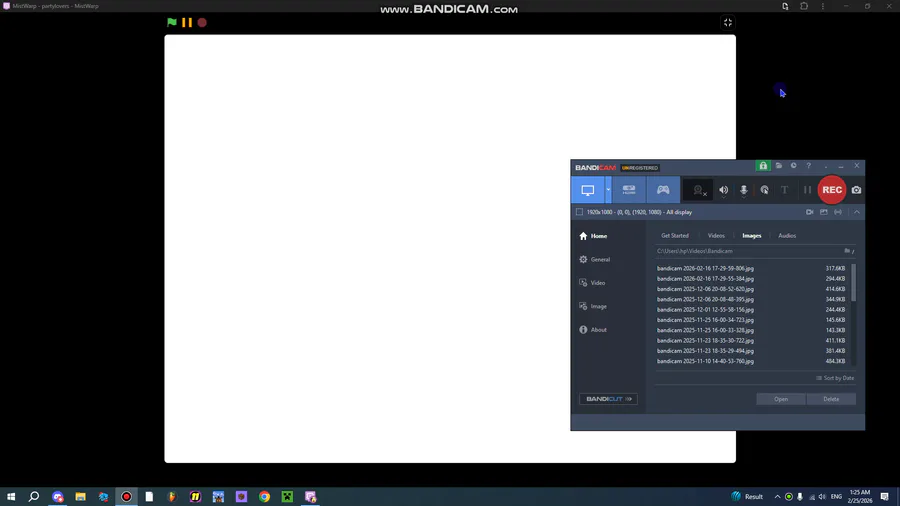Click the Open button
The height and width of the screenshot is (506, 900).
(781, 399)
